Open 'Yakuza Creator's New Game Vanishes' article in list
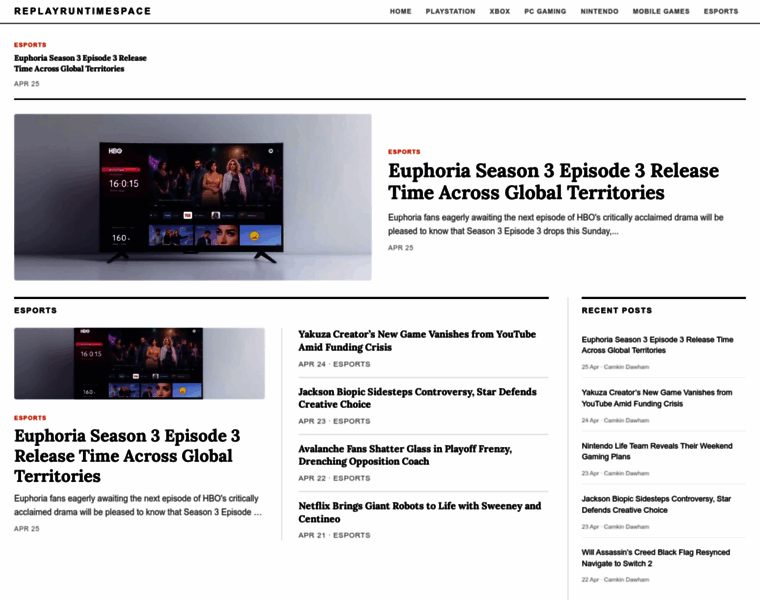Image resolution: width=760 pixels, height=600 pixels. (x=417, y=341)
